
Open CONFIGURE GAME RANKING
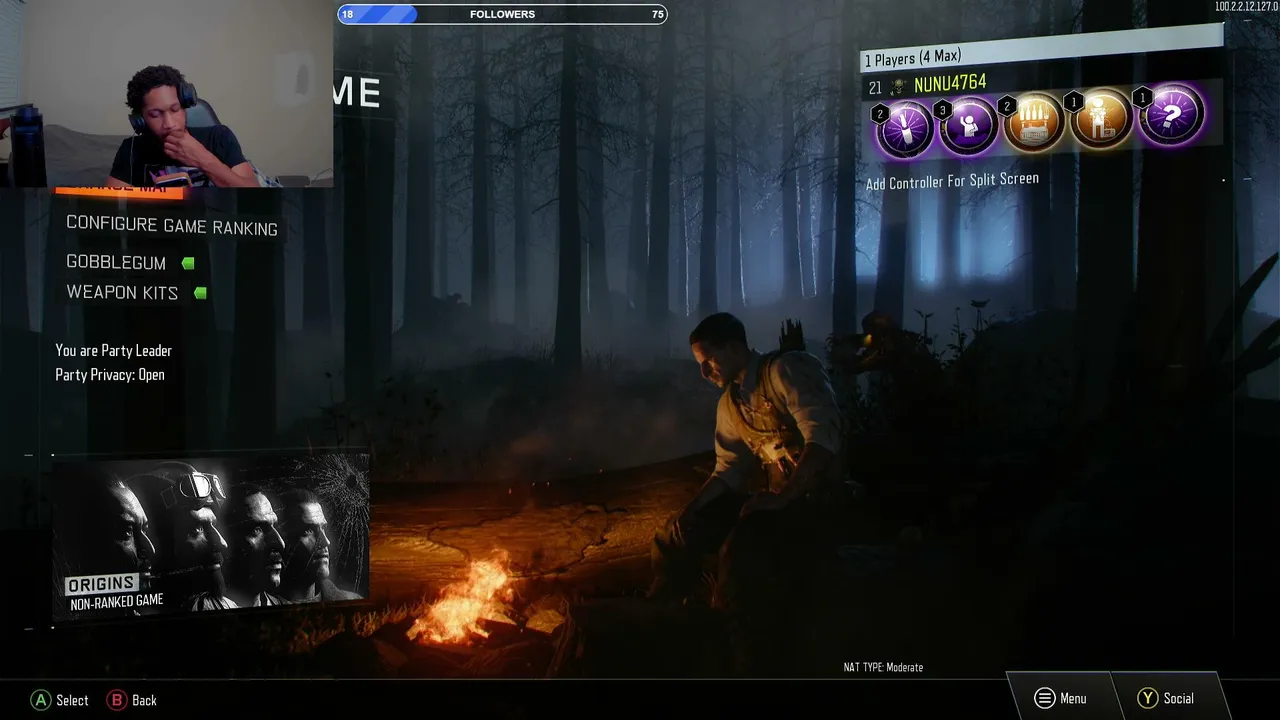click(x=172, y=226)
